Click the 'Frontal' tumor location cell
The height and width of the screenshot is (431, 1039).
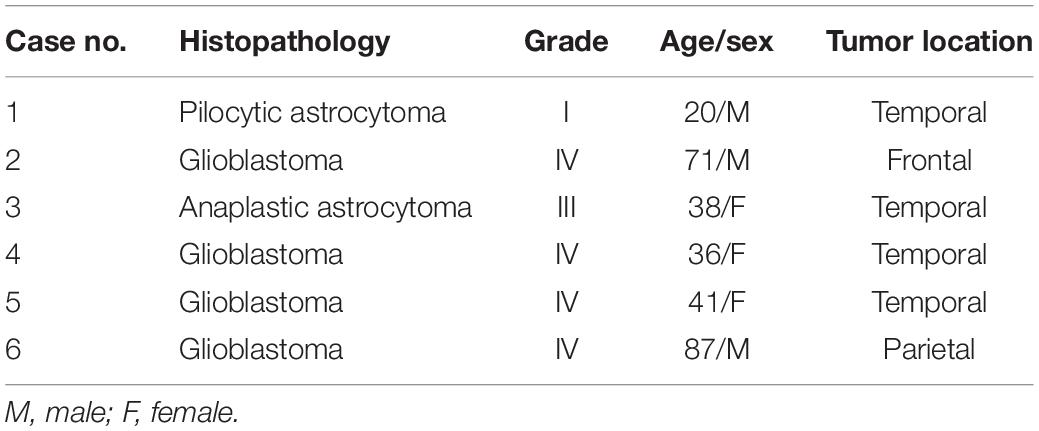pos(929,160)
